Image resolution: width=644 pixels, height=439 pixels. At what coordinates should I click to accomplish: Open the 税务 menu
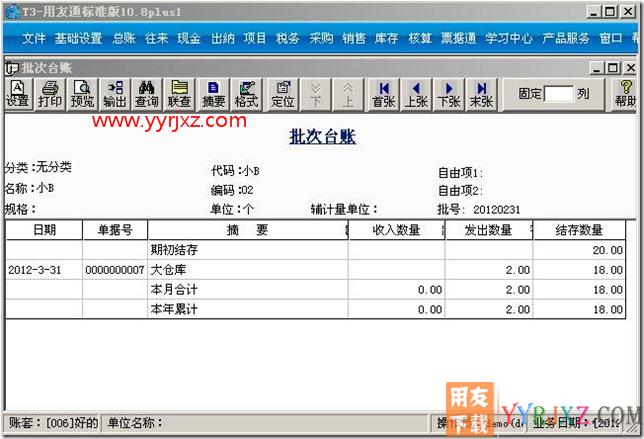[x=288, y=38]
